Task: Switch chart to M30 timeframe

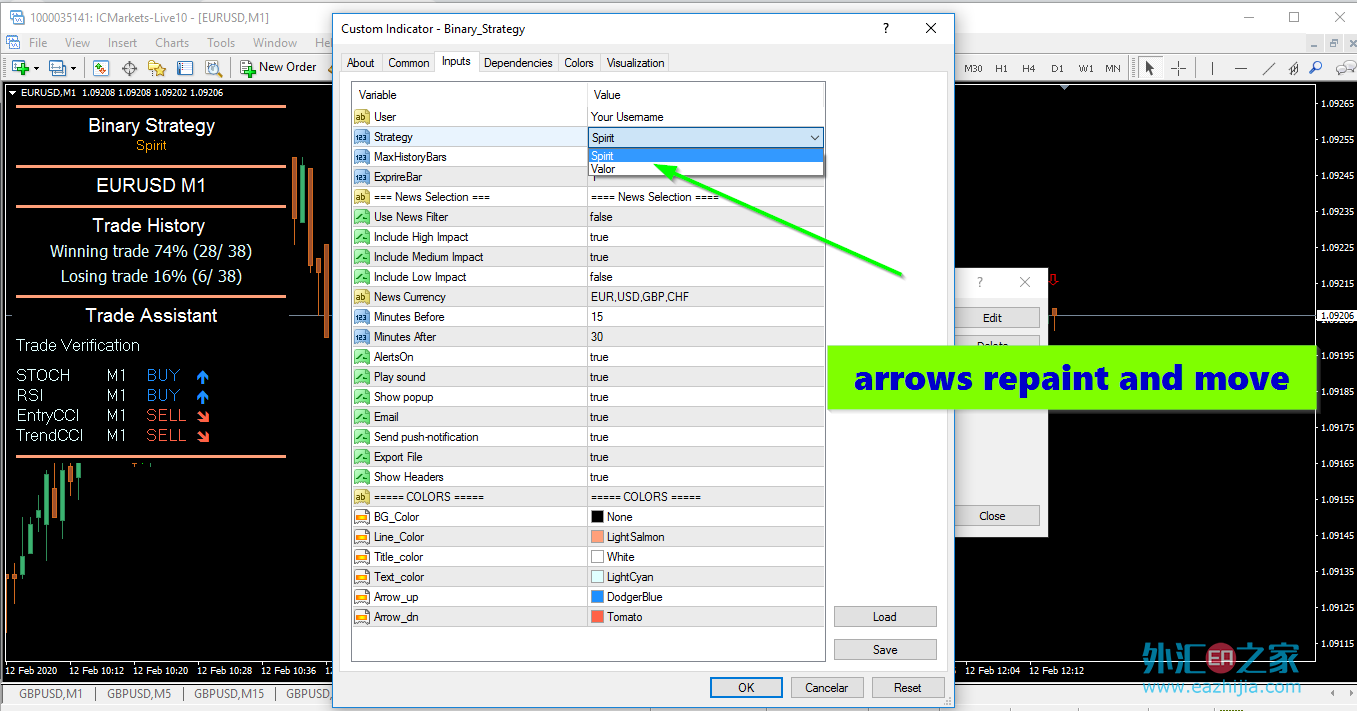Action: point(973,68)
